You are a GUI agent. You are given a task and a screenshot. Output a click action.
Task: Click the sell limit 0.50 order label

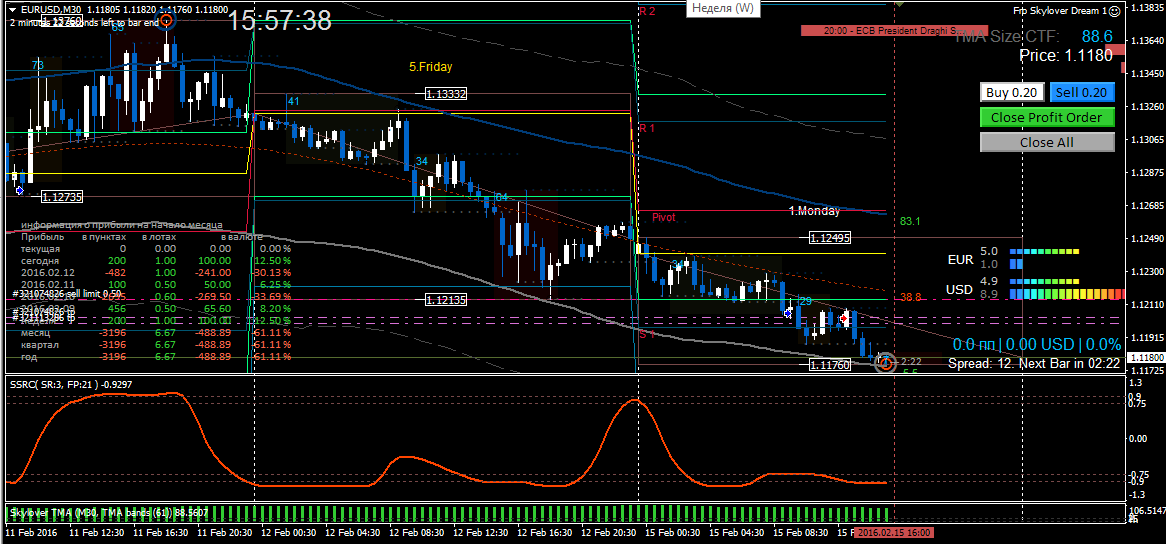67,294
